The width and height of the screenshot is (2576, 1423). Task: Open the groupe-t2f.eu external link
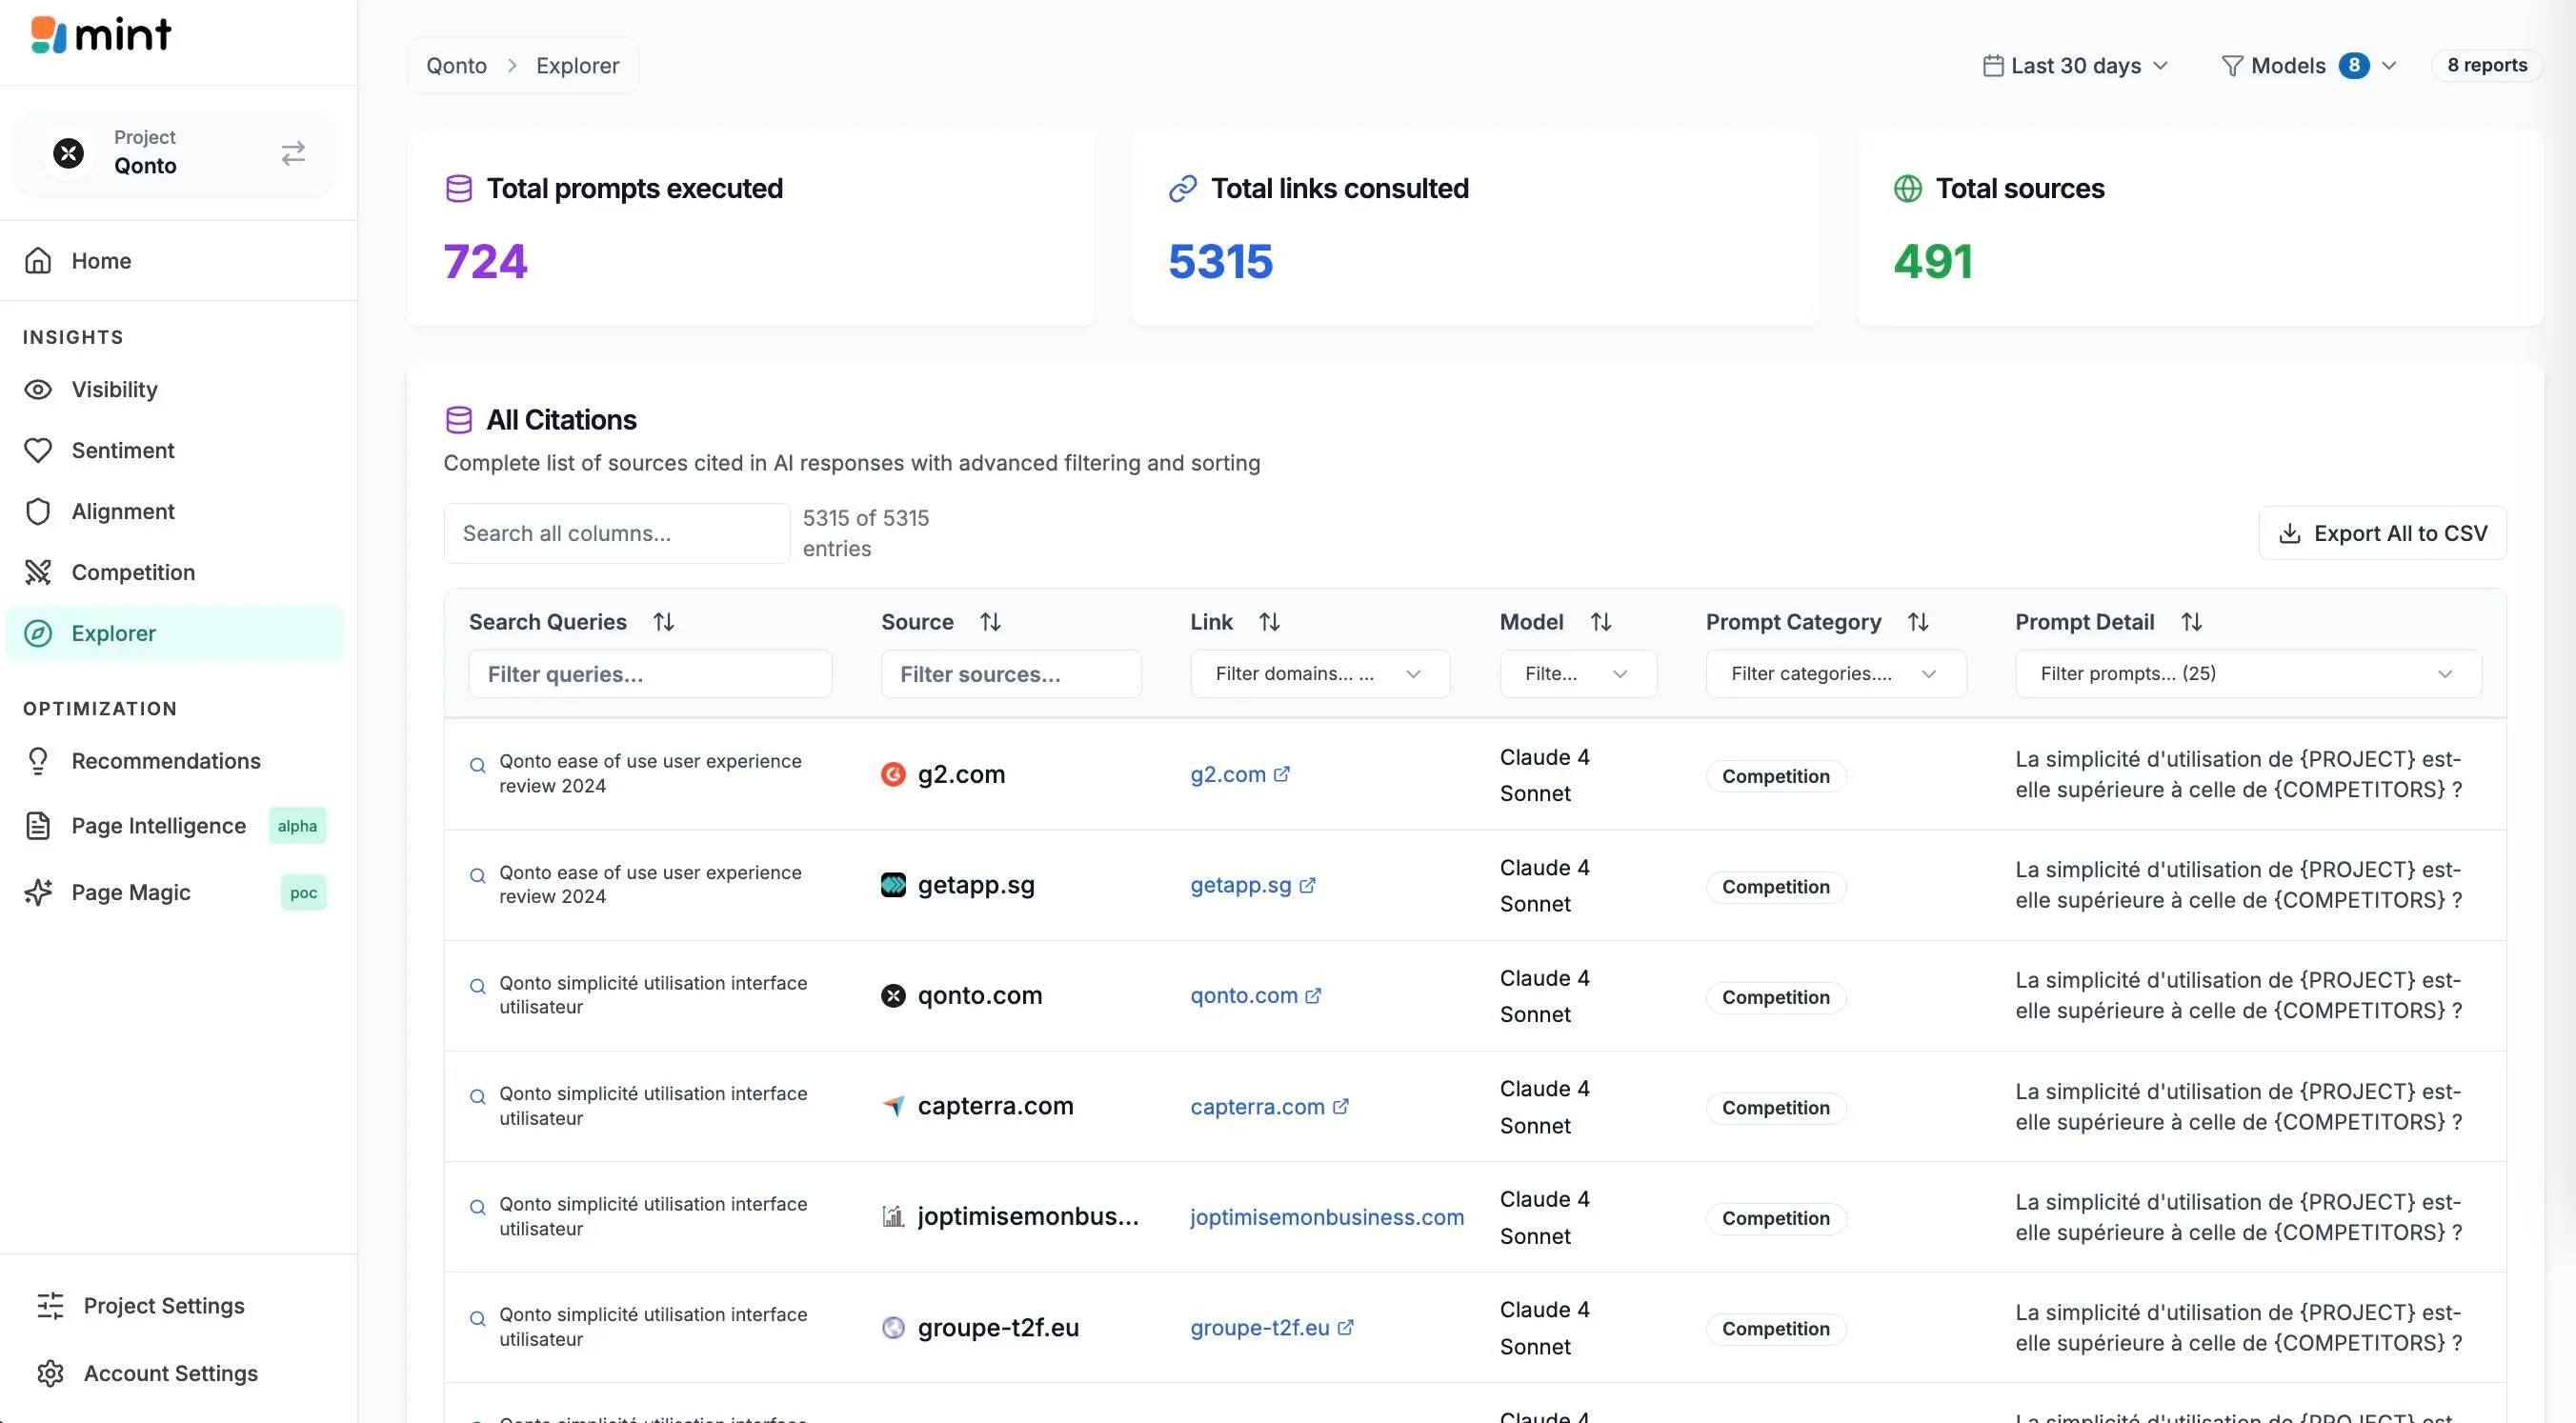1272,1327
